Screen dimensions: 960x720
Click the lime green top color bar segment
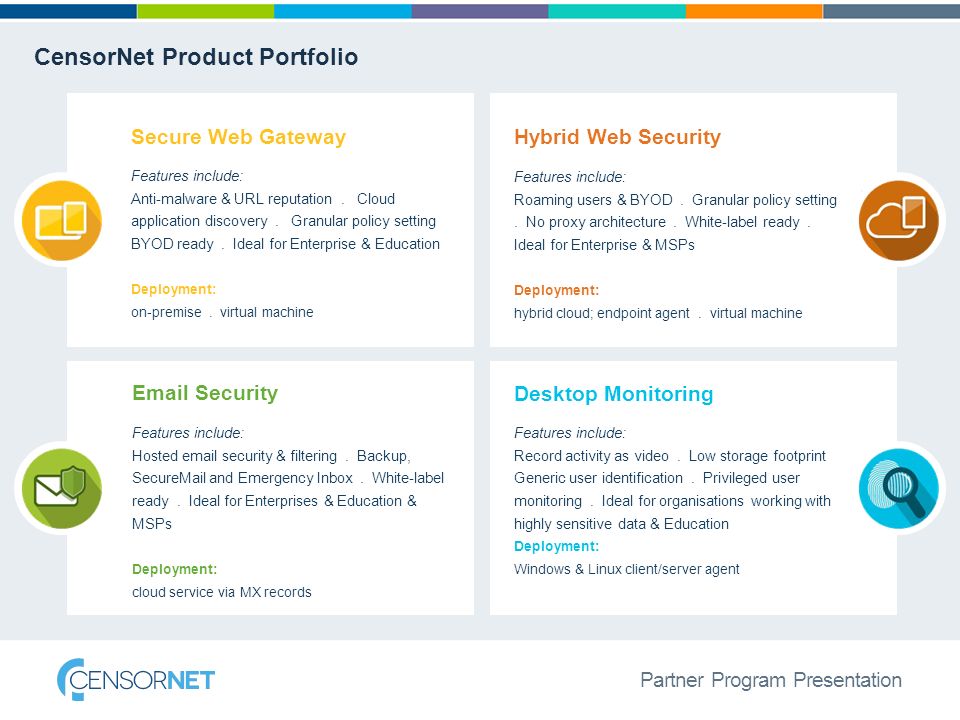tap(206, 11)
